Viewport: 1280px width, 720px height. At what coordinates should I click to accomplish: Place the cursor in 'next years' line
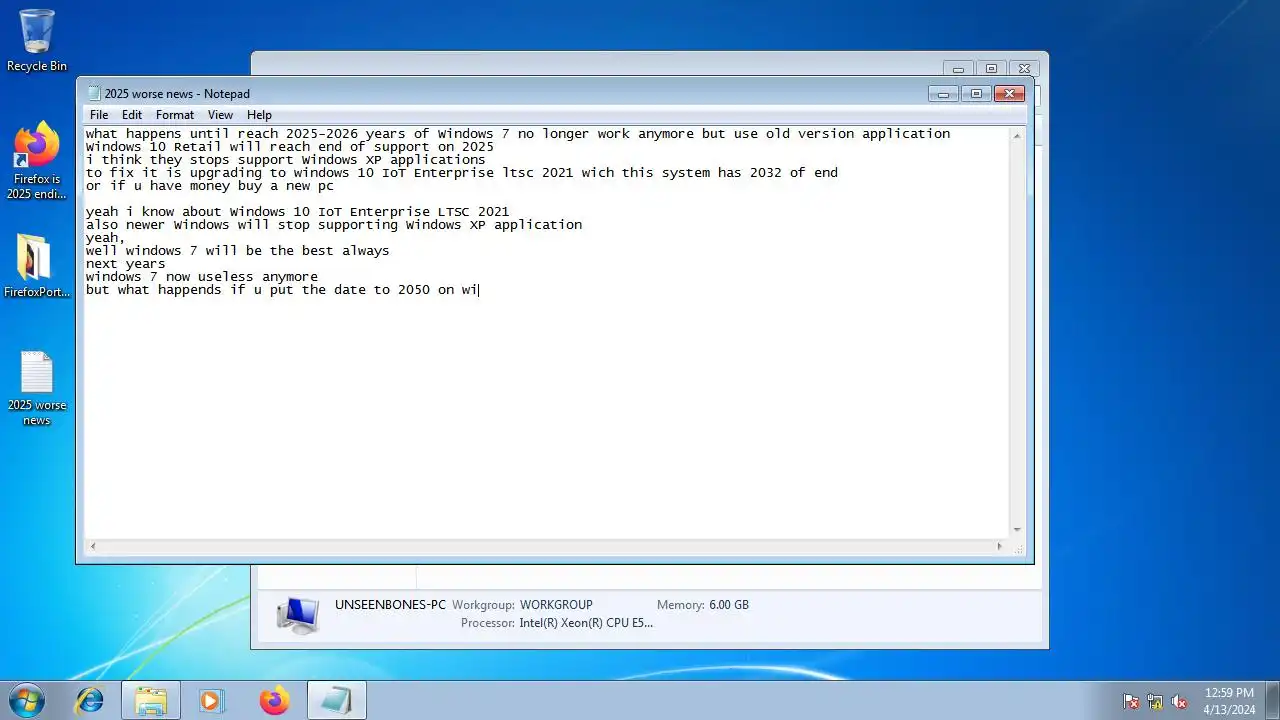coord(126,264)
